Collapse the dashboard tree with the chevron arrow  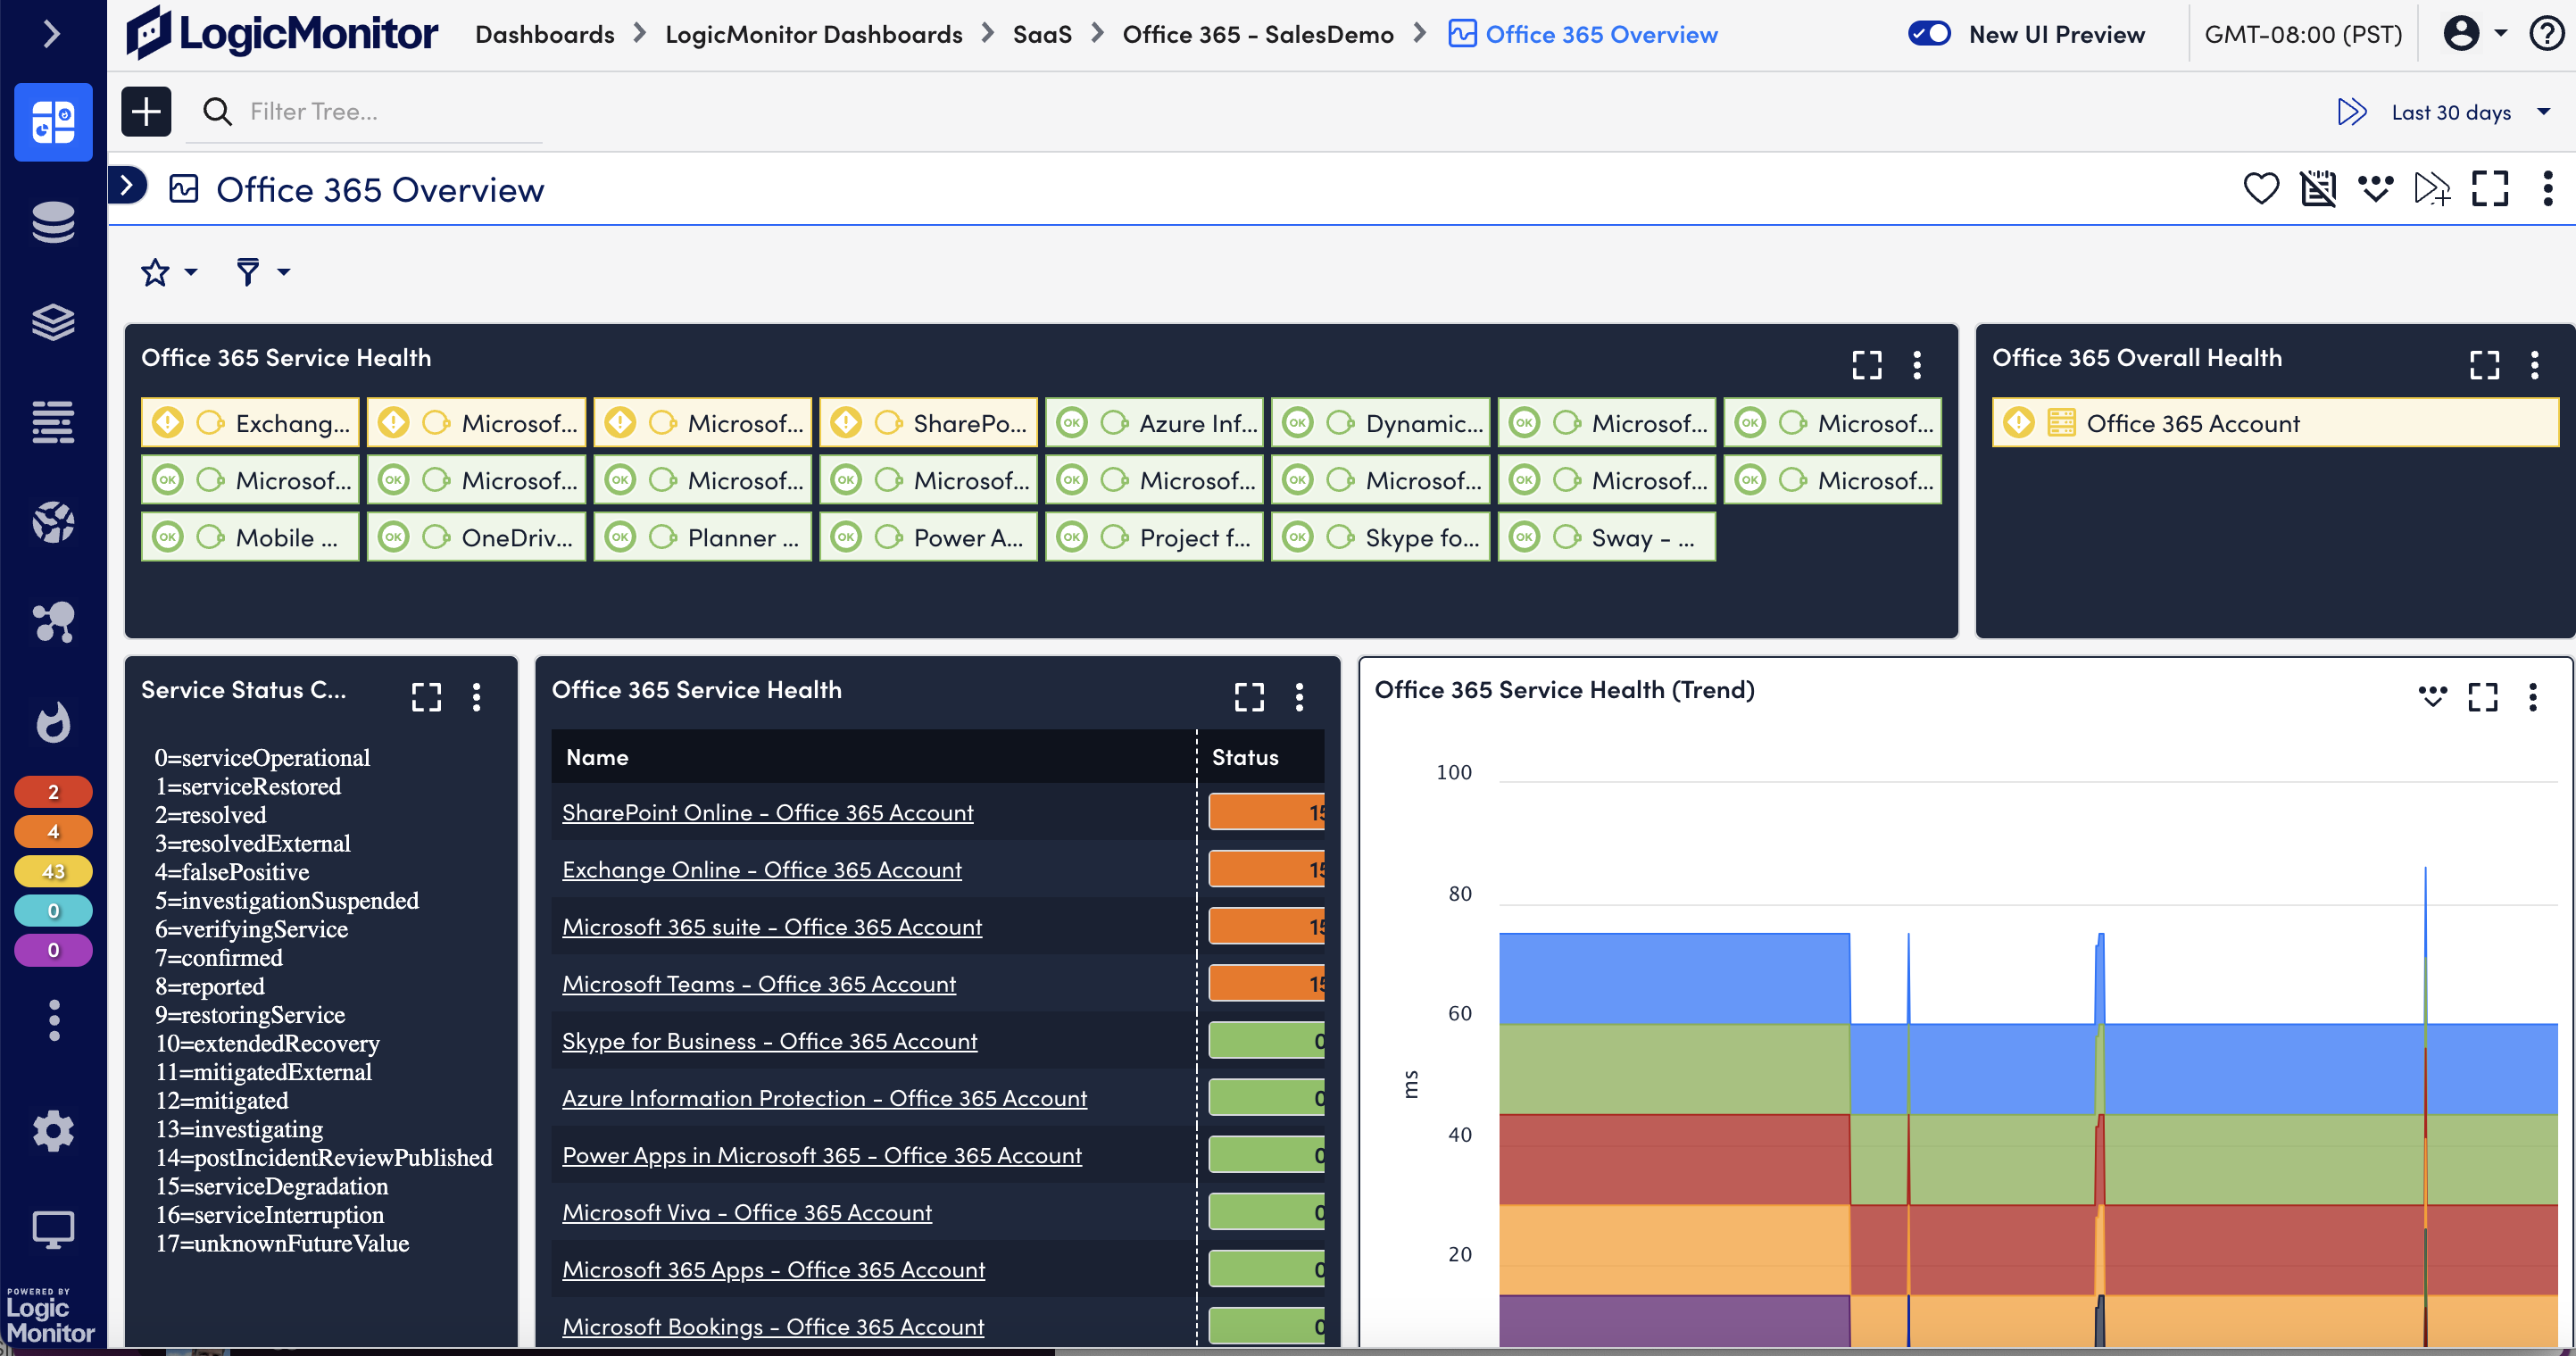(x=126, y=186)
